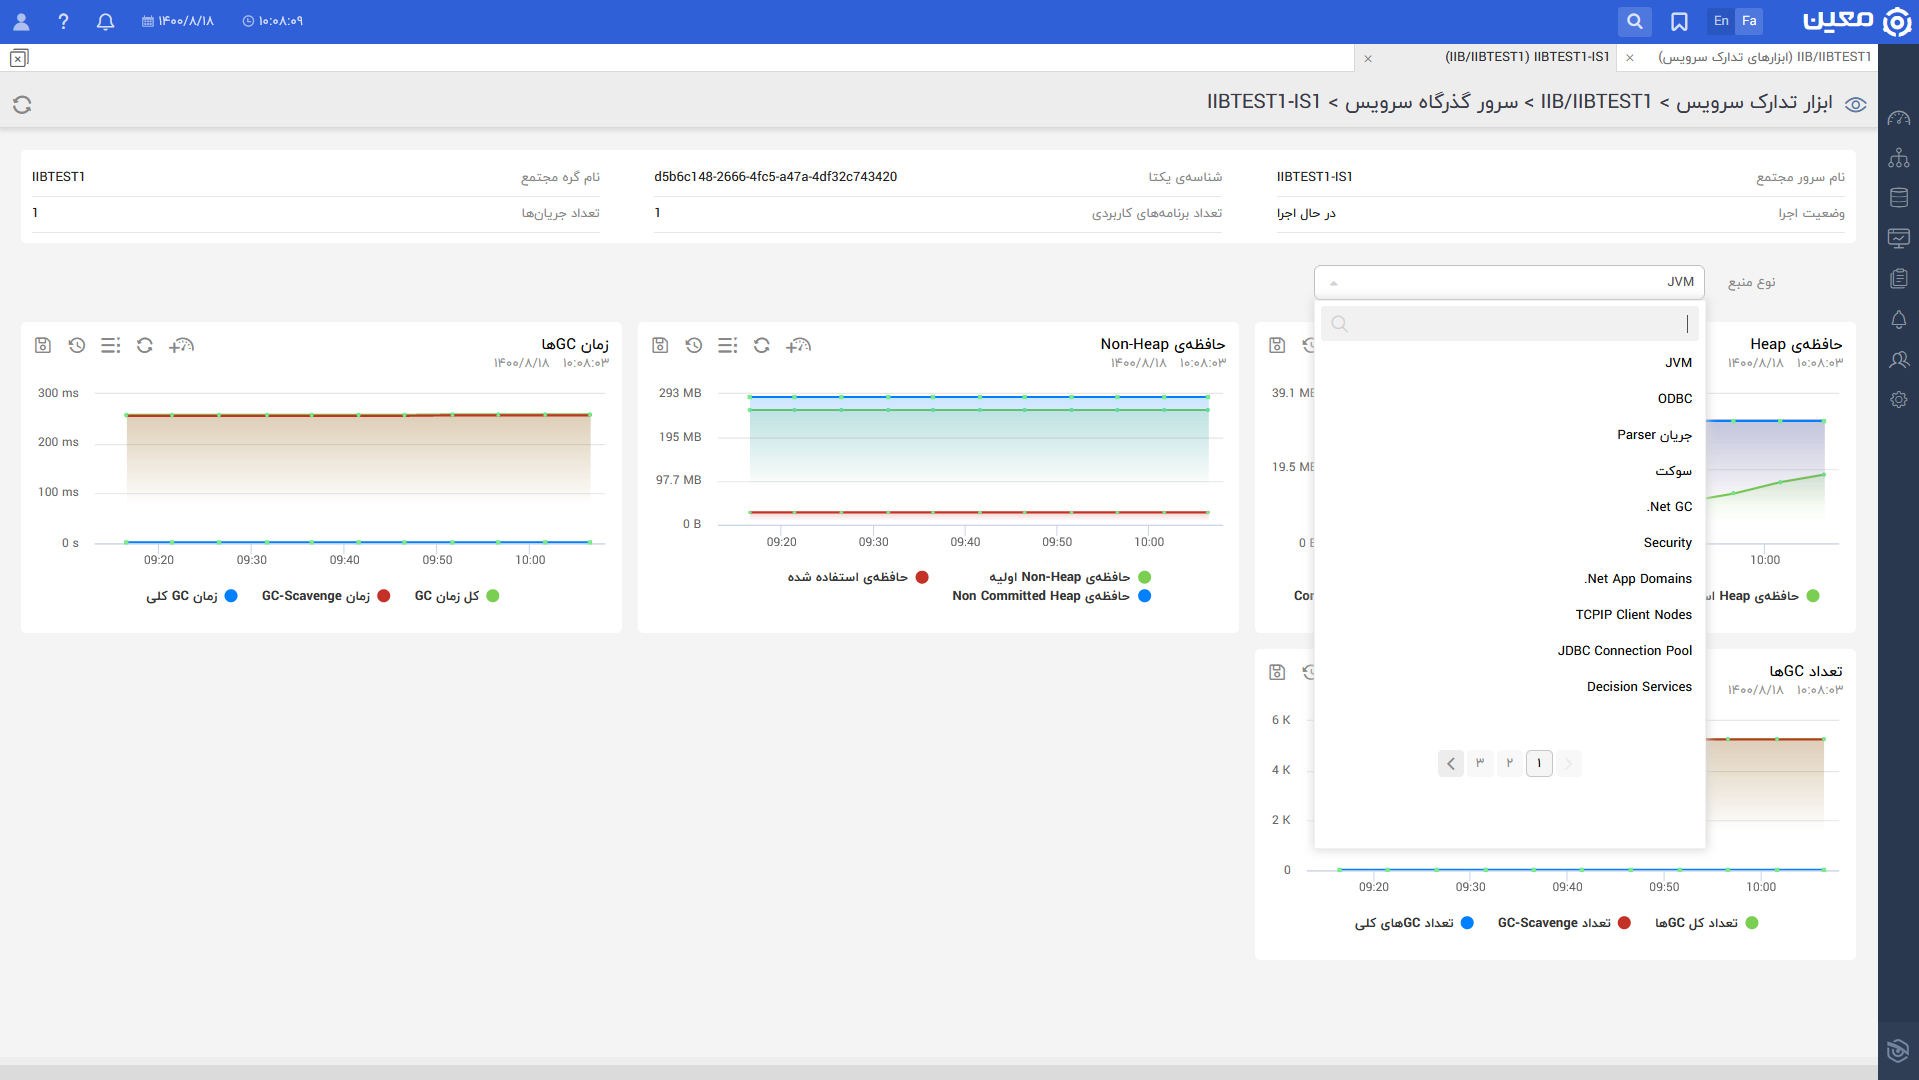Go to dropdown page ۲
Screen dimensions: 1919x1080
(1510, 764)
